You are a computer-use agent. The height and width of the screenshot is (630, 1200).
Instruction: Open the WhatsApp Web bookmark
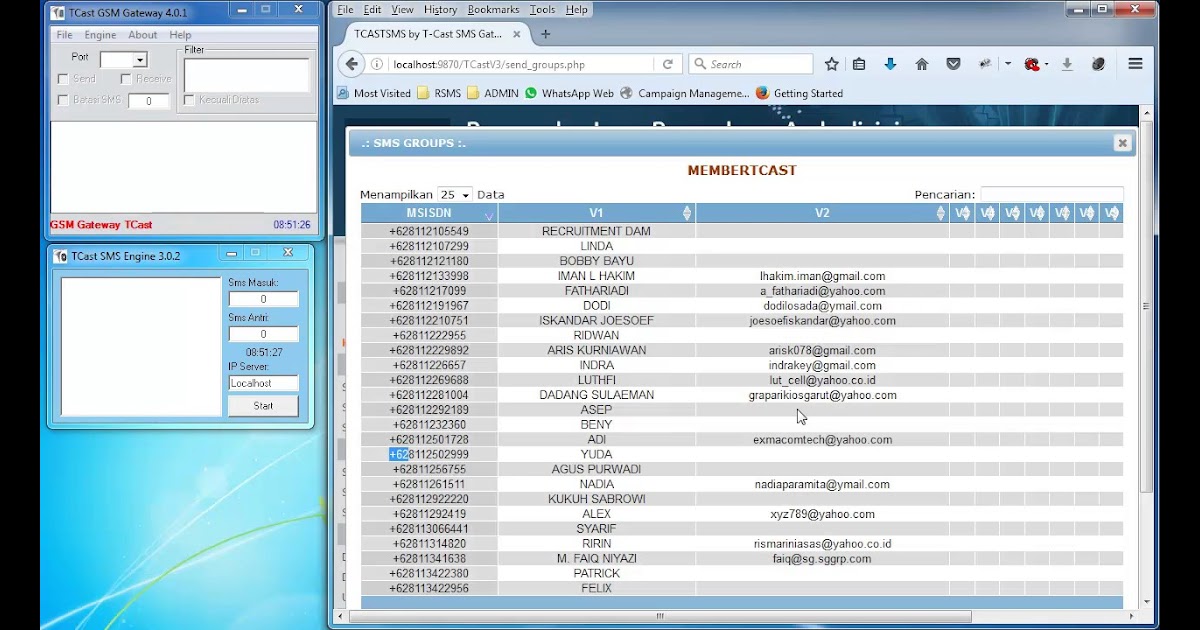(x=569, y=93)
